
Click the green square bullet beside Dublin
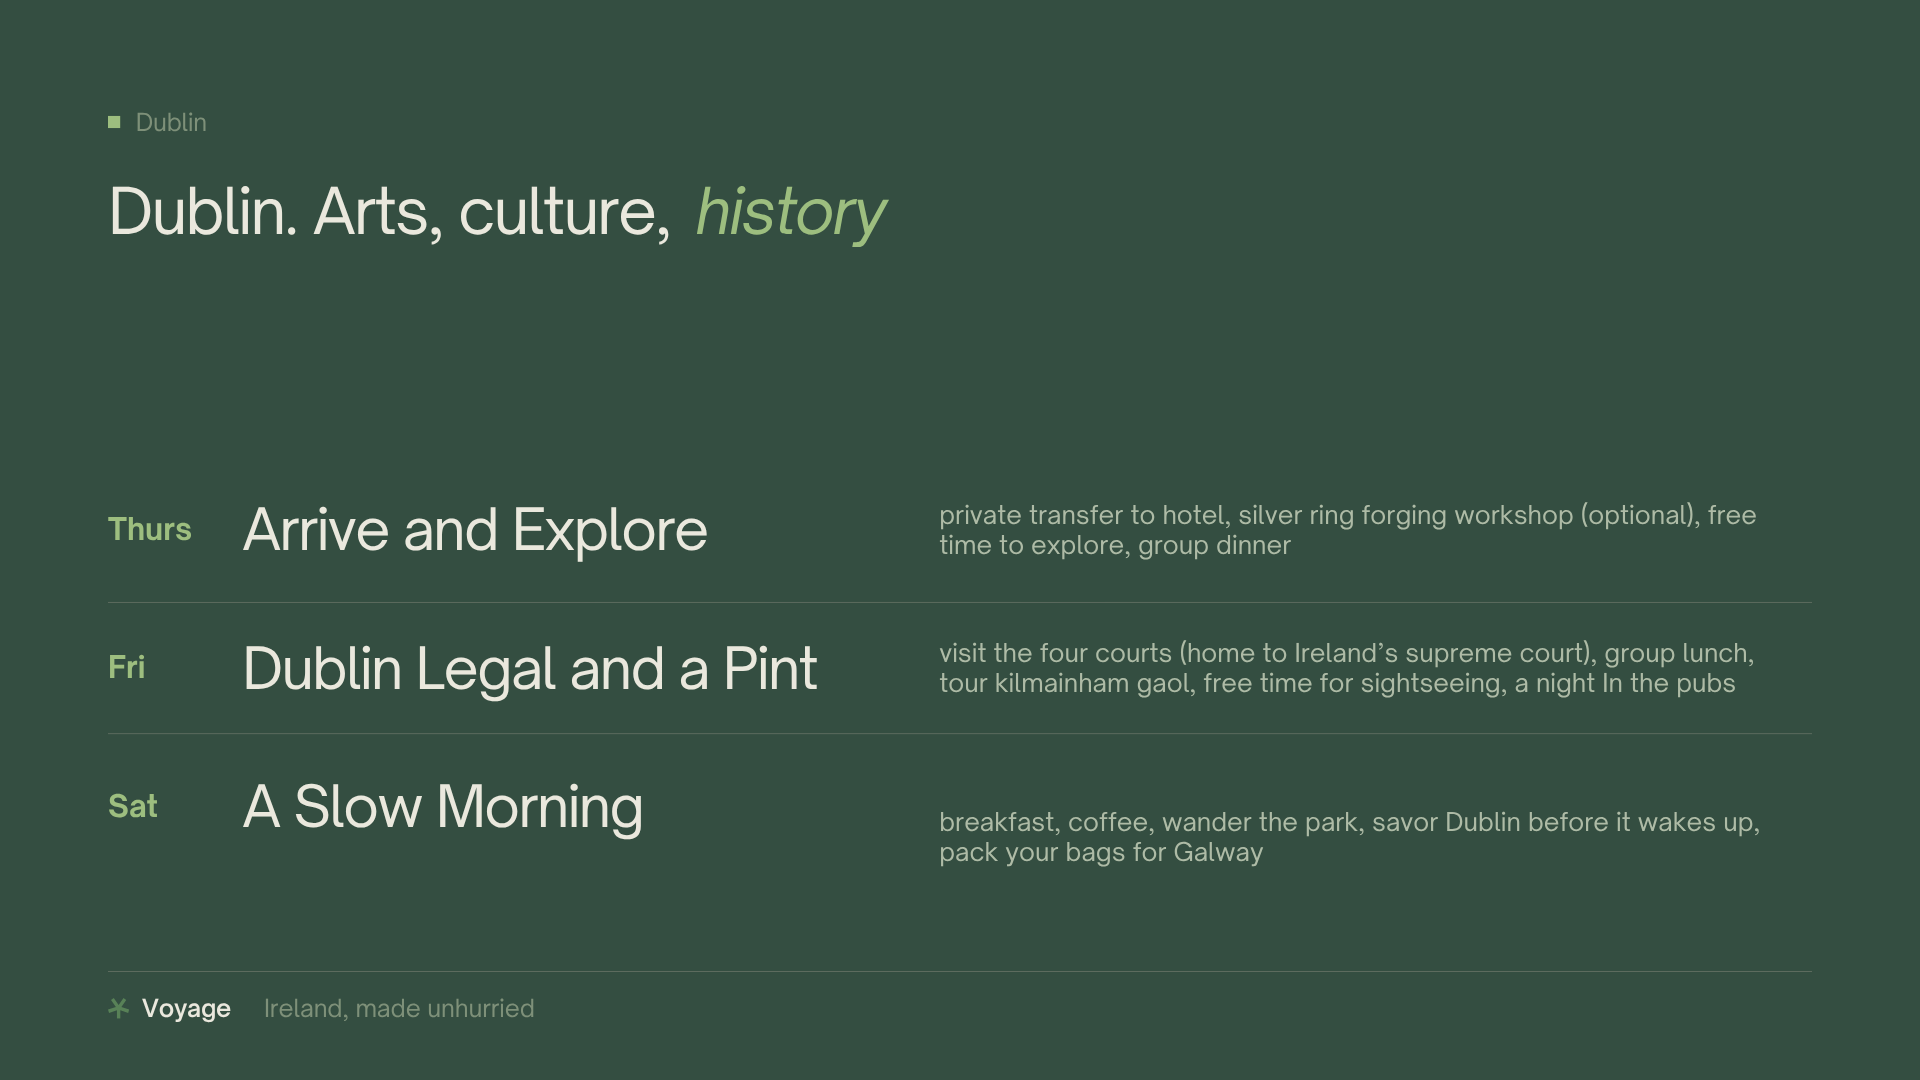[x=114, y=122]
